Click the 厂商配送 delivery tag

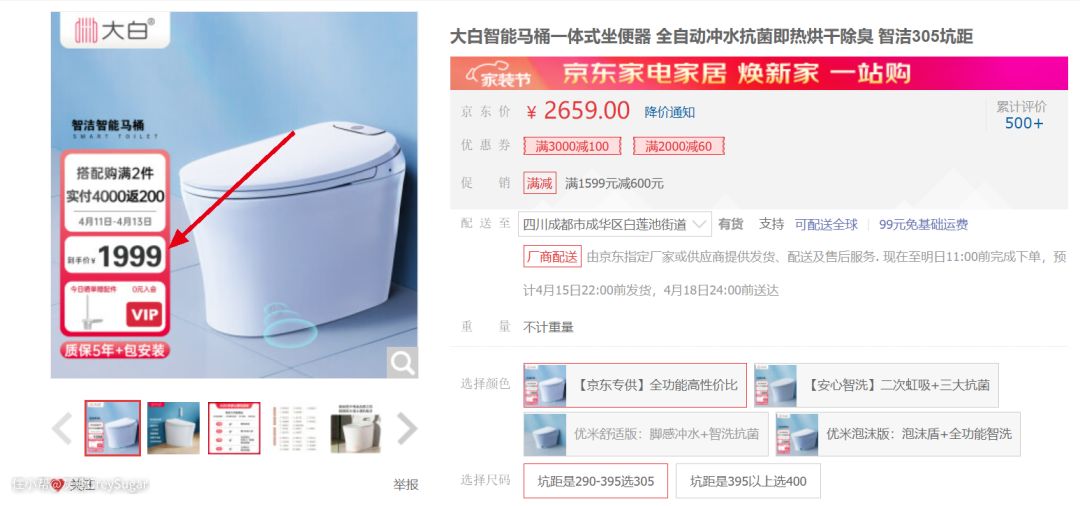[x=552, y=257]
